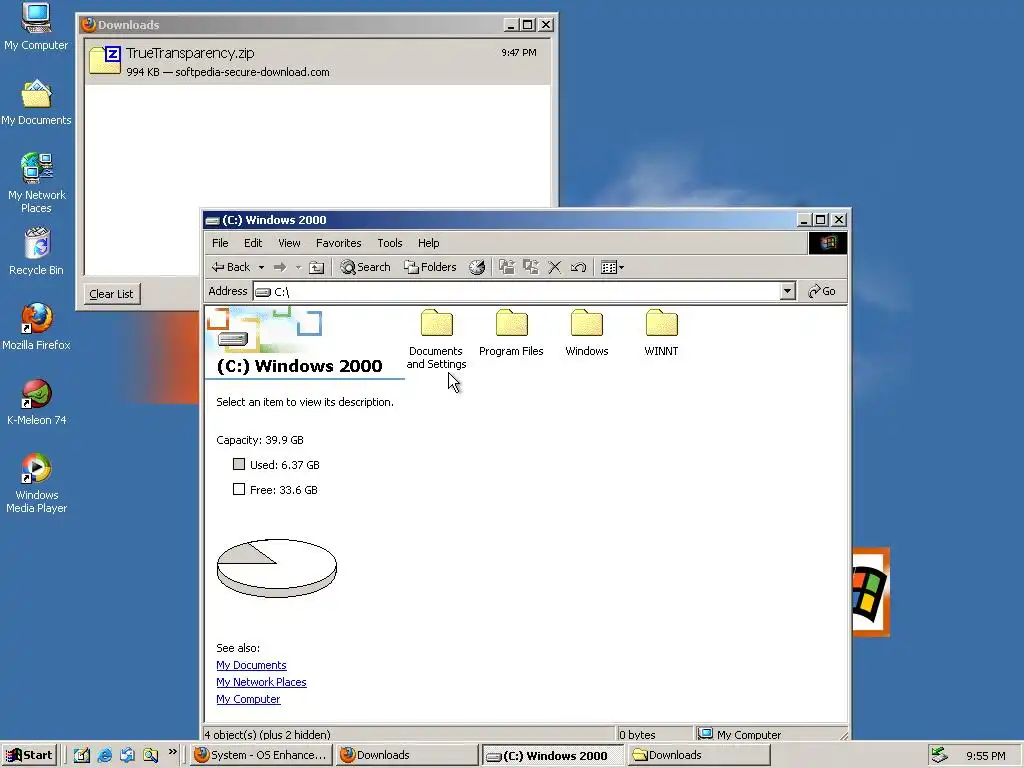Click the system tray network icon

click(938, 755)
